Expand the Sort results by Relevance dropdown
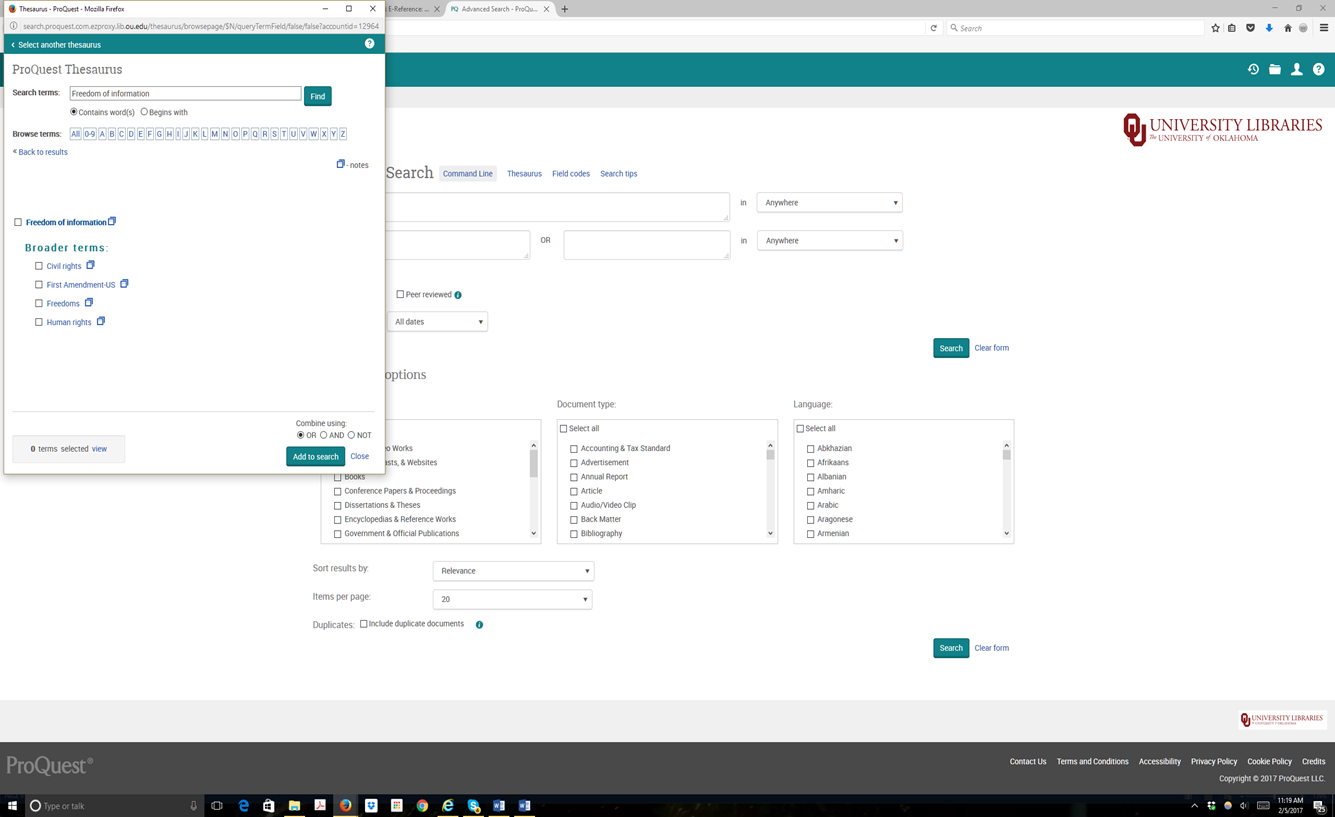The height and width of the screenshot is (817, 1335). click(513, 571)
